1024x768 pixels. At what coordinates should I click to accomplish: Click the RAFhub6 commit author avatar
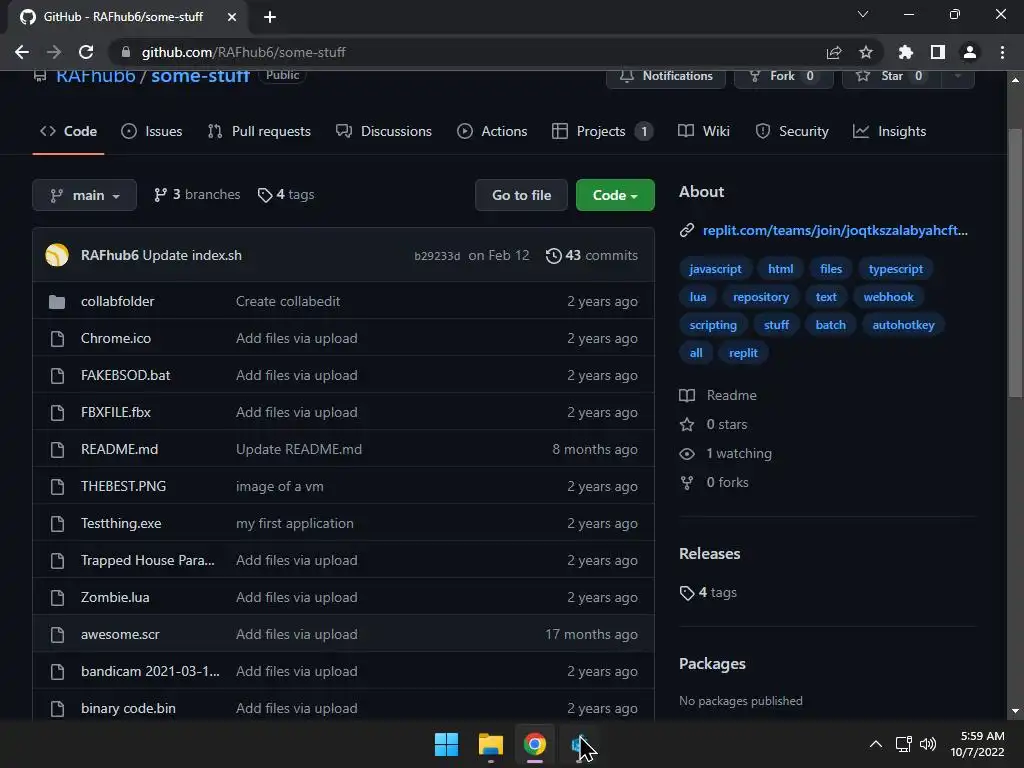pyautogui.click(x=57, y=255)
